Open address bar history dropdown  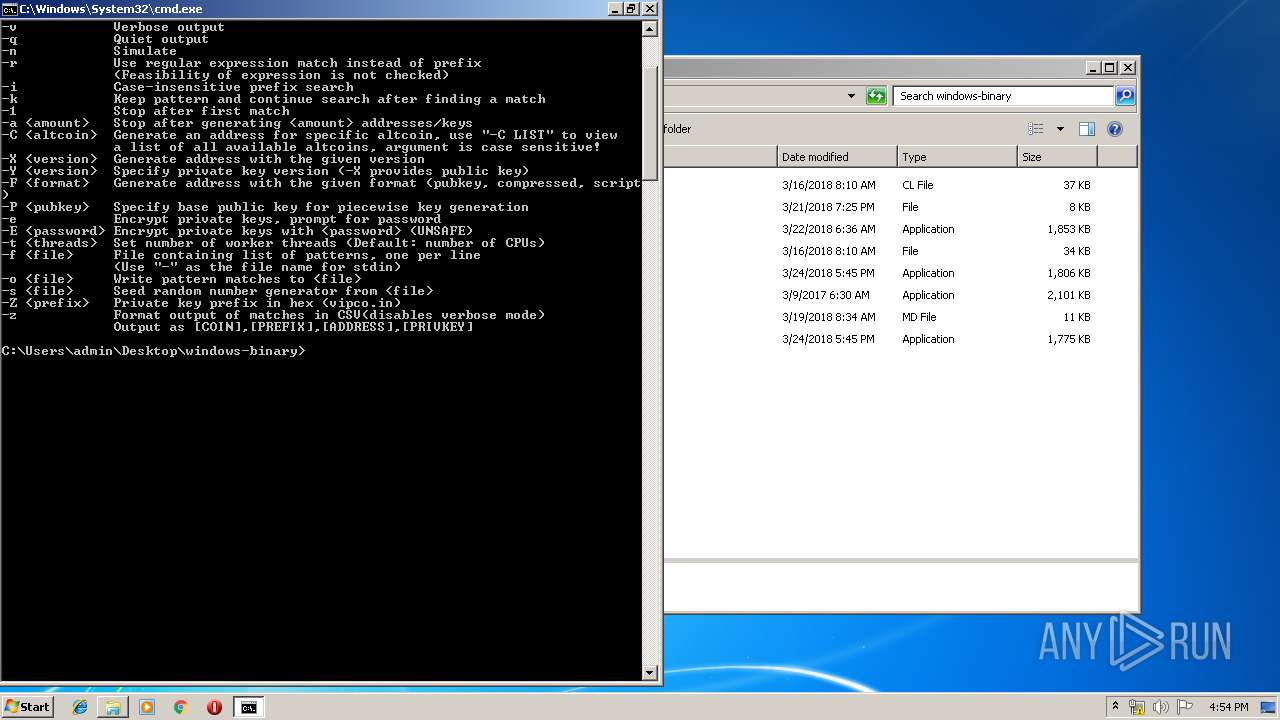(851, 96)
